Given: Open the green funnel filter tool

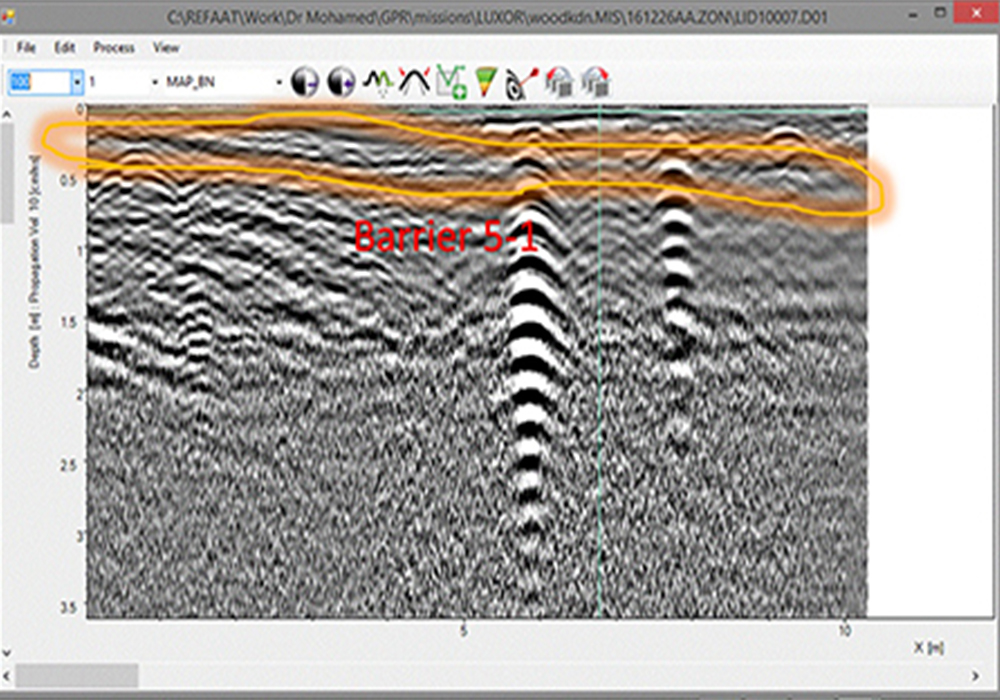Looking at the screenshot, I should pyautogui.click(x=486, y=82).
